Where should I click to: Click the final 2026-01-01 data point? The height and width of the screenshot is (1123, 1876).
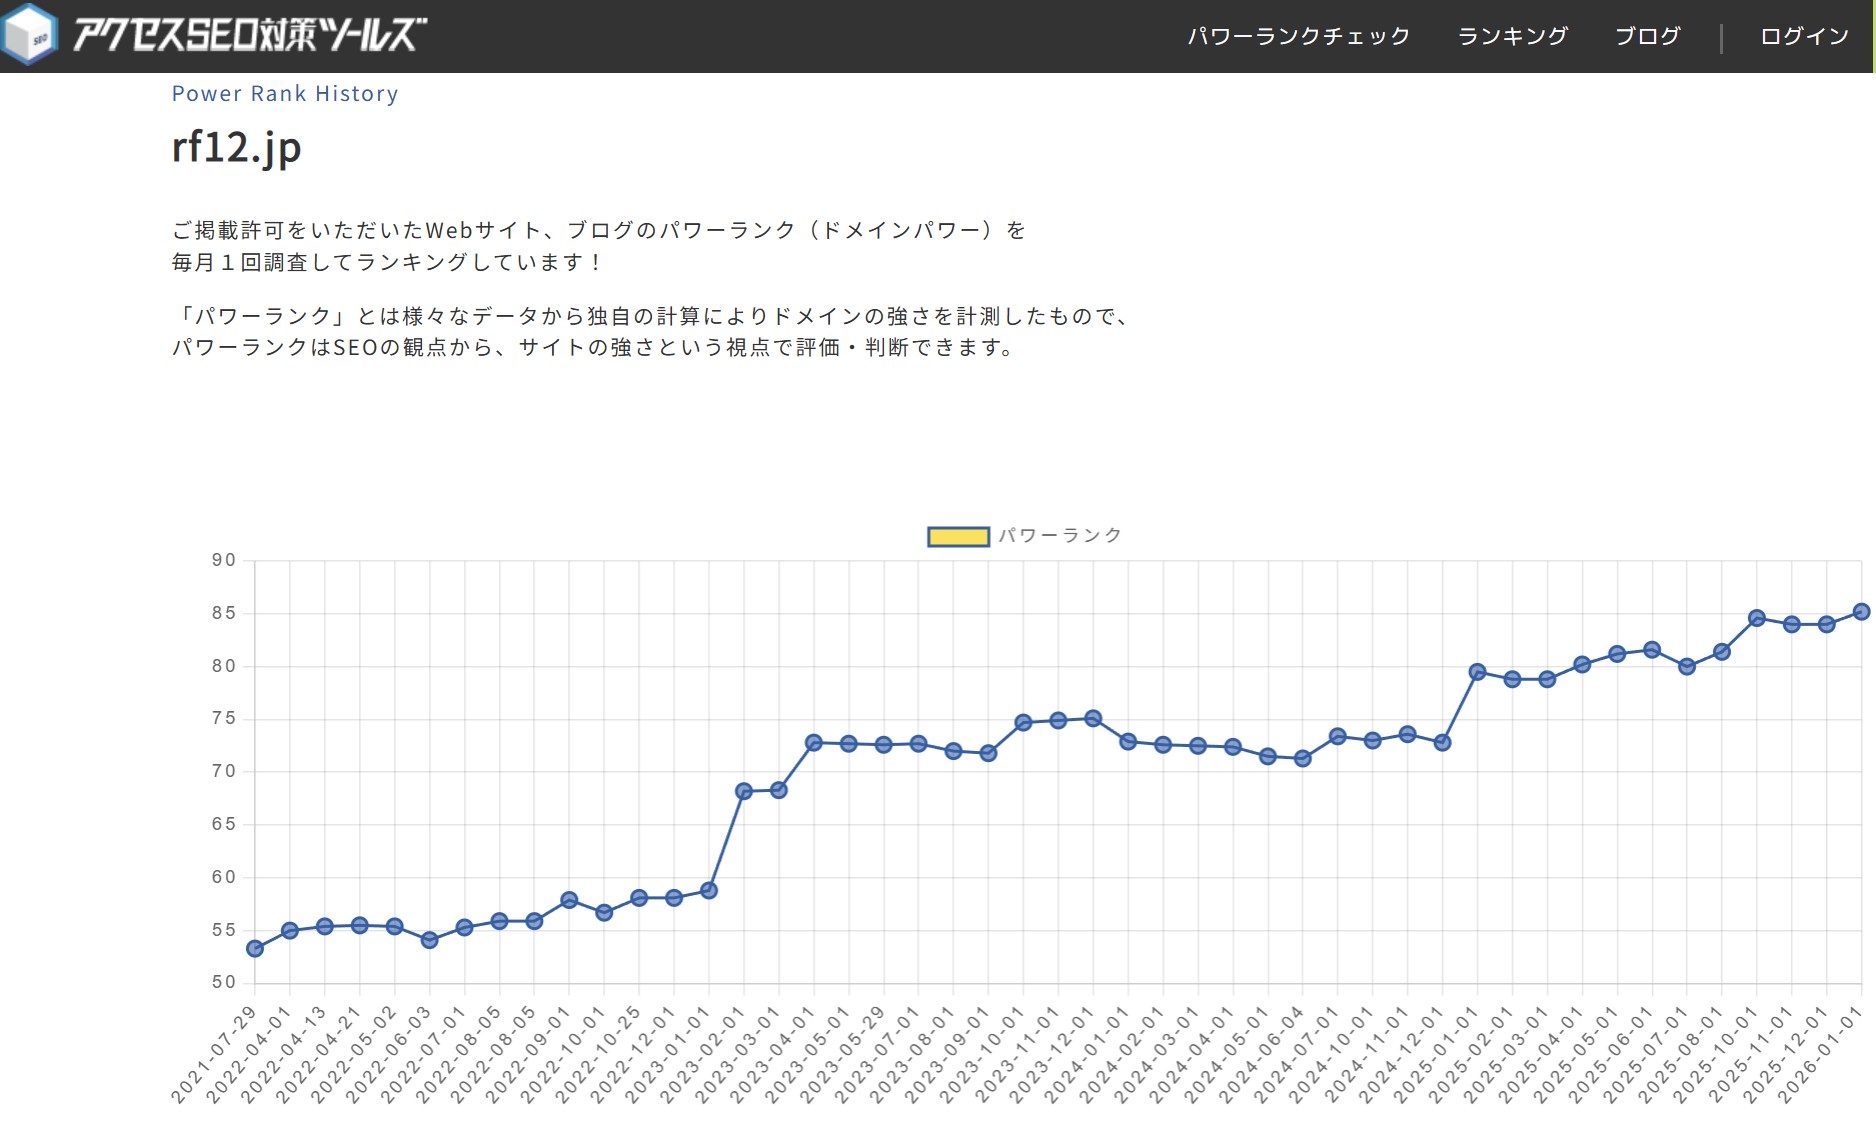(1861, 612)
